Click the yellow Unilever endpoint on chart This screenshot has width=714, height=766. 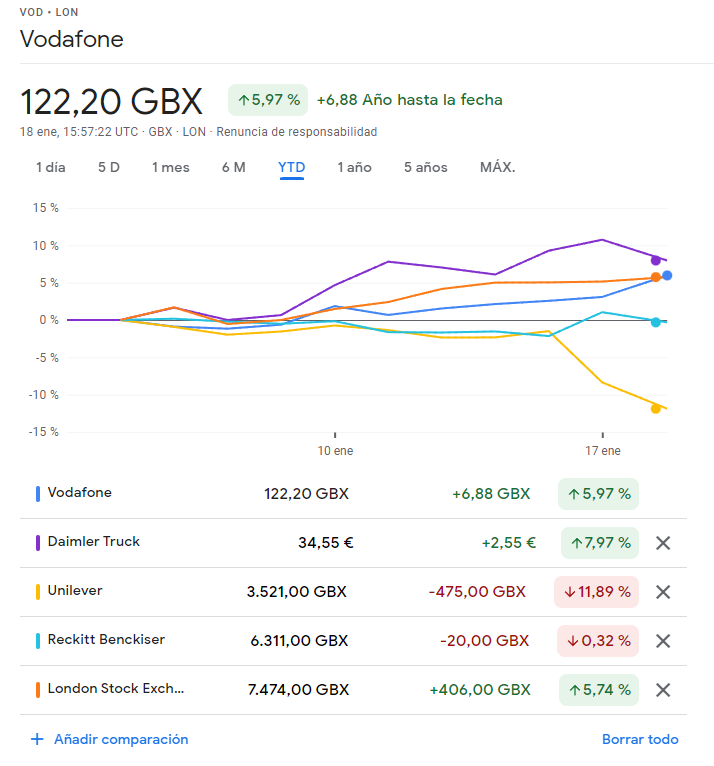coord(656,408)
